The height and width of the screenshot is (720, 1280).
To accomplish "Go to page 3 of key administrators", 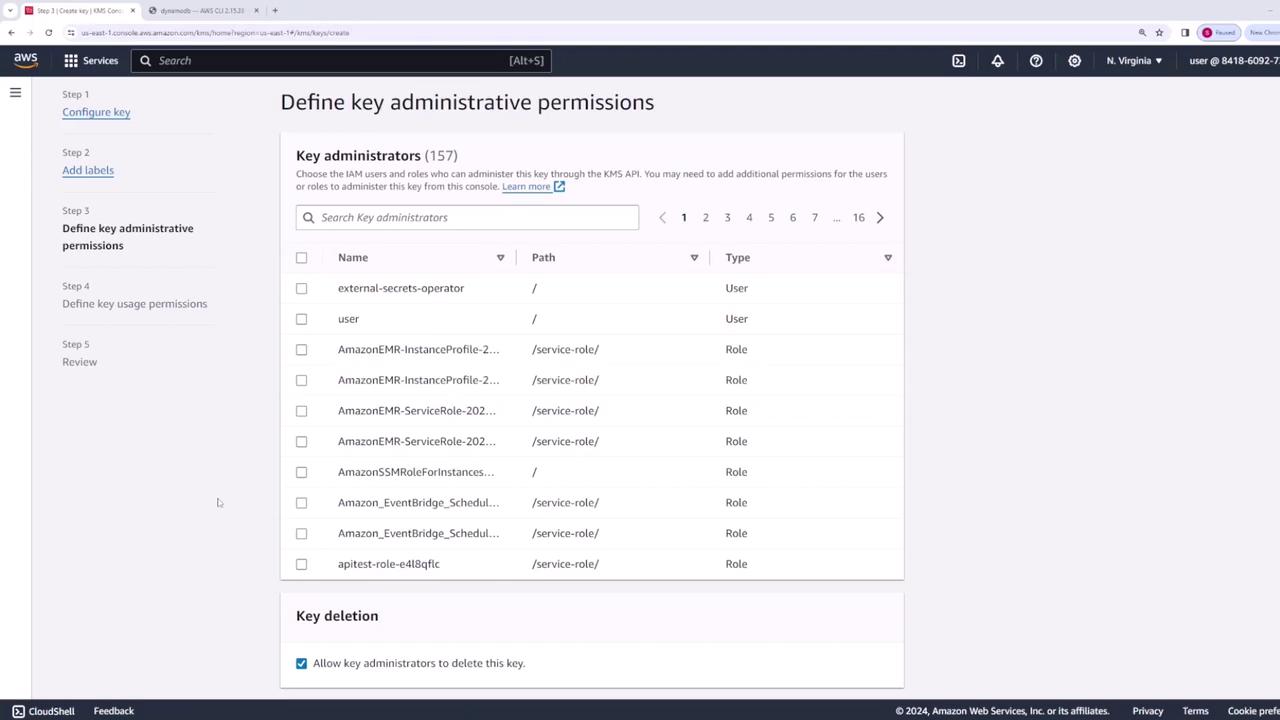I will [727, 217].
